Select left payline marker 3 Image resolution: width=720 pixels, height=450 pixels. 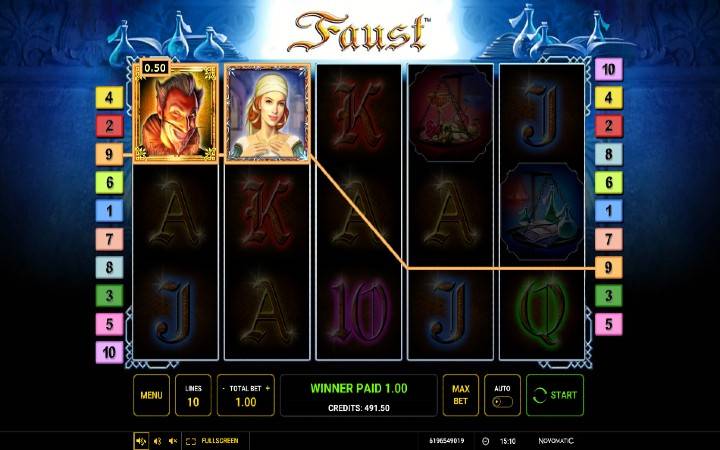pyautogui.click(x=109, y=295)
